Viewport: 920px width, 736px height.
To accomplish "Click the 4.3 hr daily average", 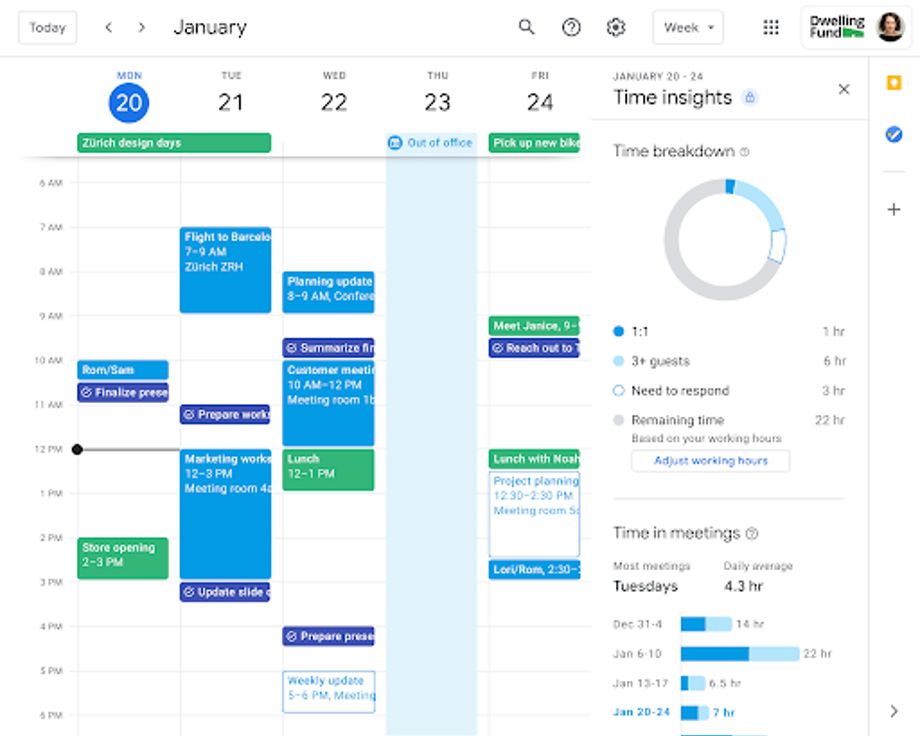I will pos(743,586).
